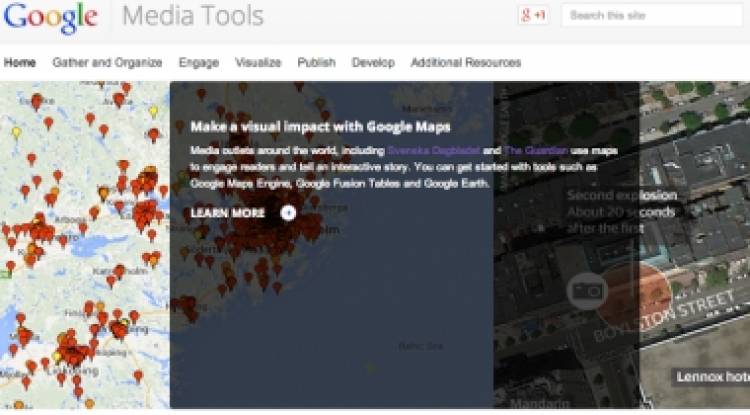Click the Lennox hotel label
The width and height of the screenshot is (750, 415).
[x=710, y=377]
